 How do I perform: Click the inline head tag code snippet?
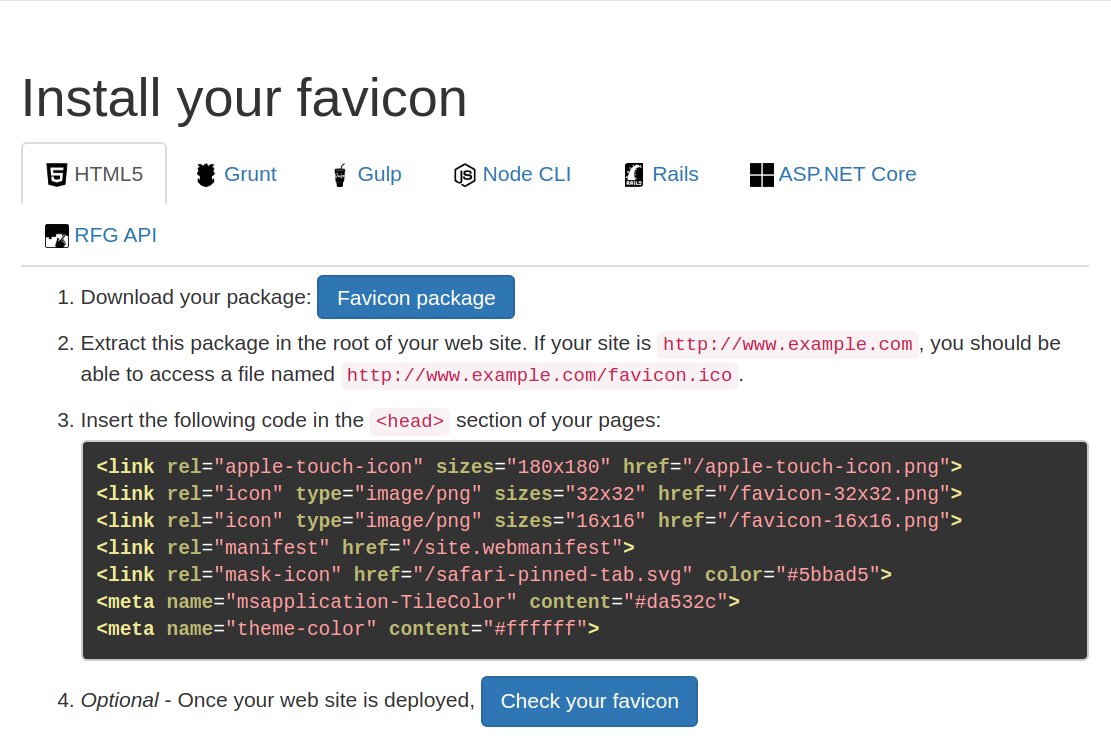410,421
